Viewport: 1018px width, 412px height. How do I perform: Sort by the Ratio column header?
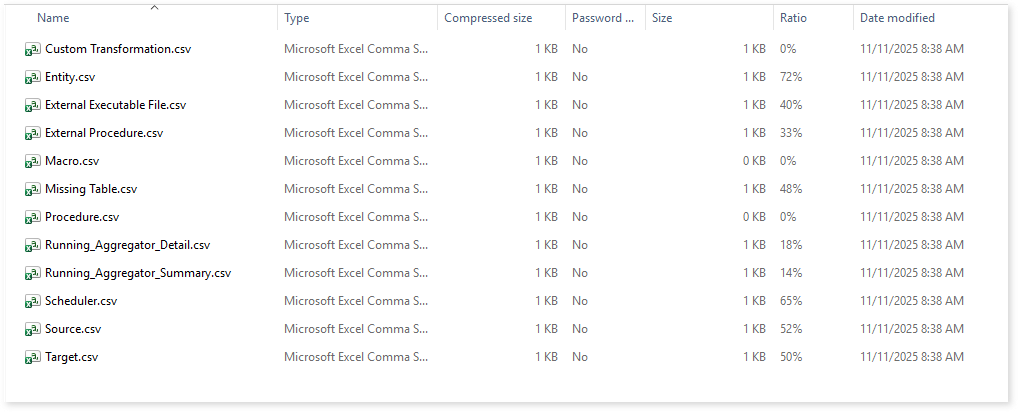pos(794,18)
